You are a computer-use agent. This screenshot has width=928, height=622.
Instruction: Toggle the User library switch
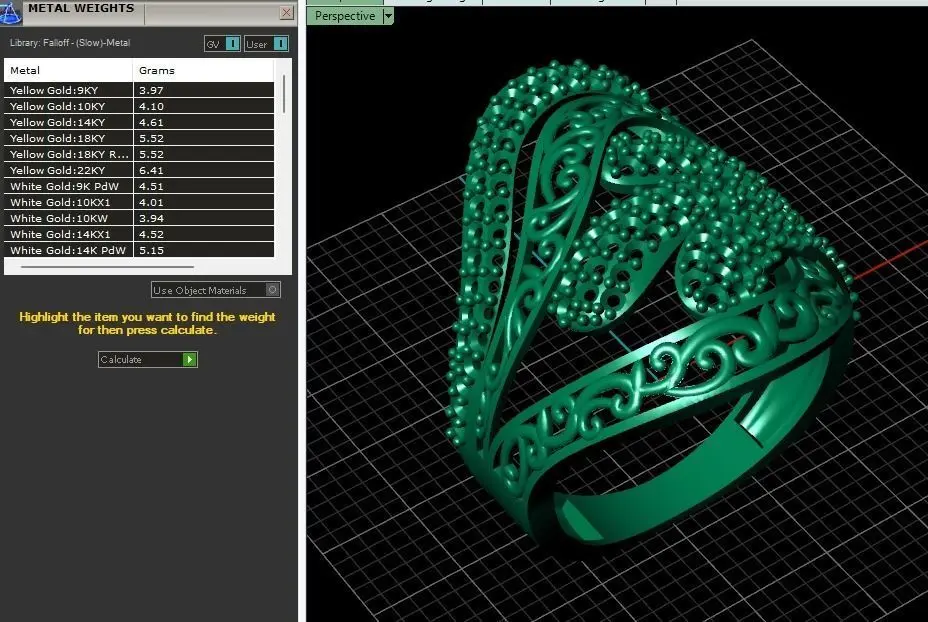point(266,44)
